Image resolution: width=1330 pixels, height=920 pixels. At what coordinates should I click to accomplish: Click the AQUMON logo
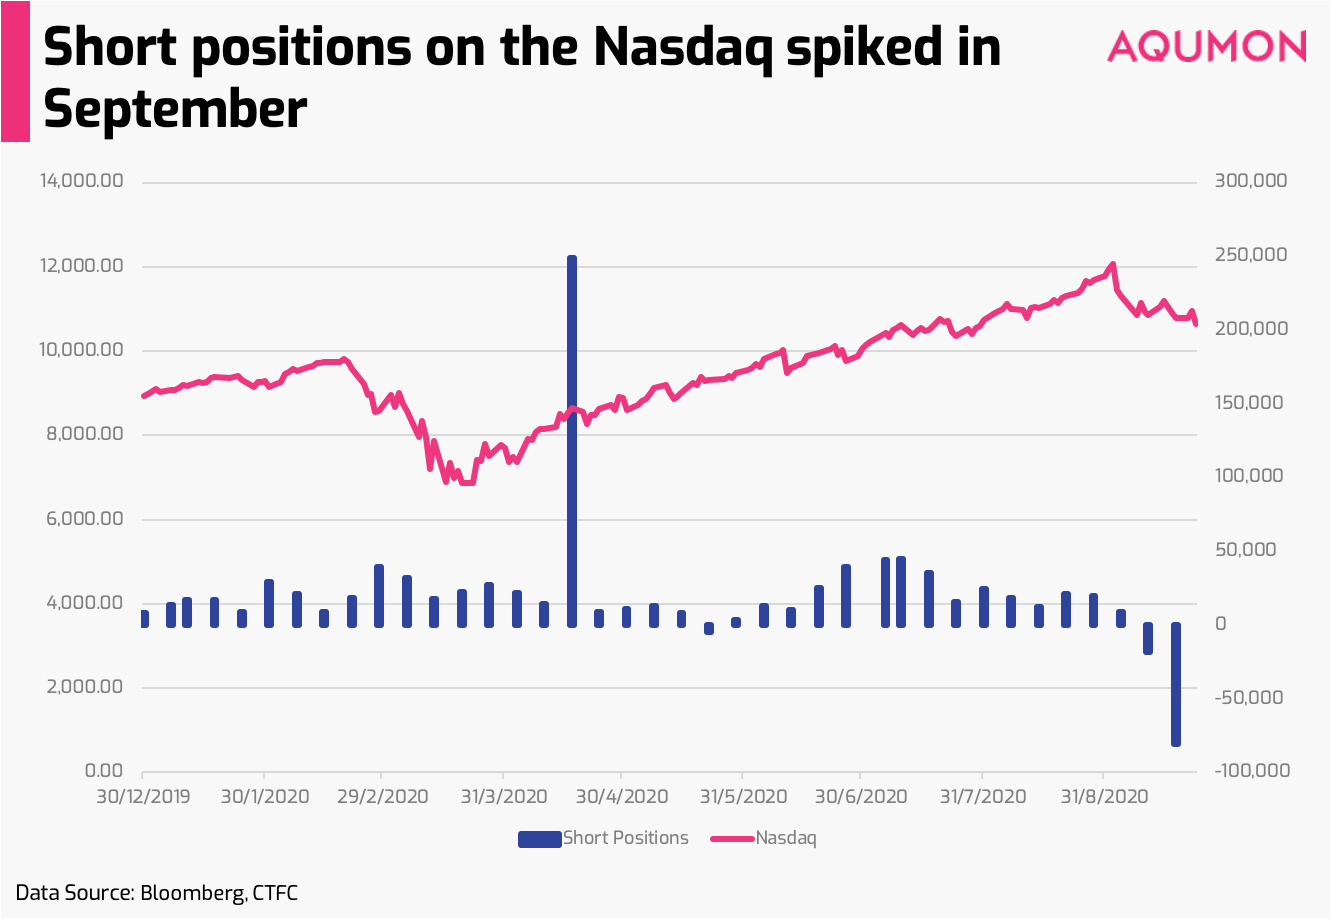pos(1207,46)
